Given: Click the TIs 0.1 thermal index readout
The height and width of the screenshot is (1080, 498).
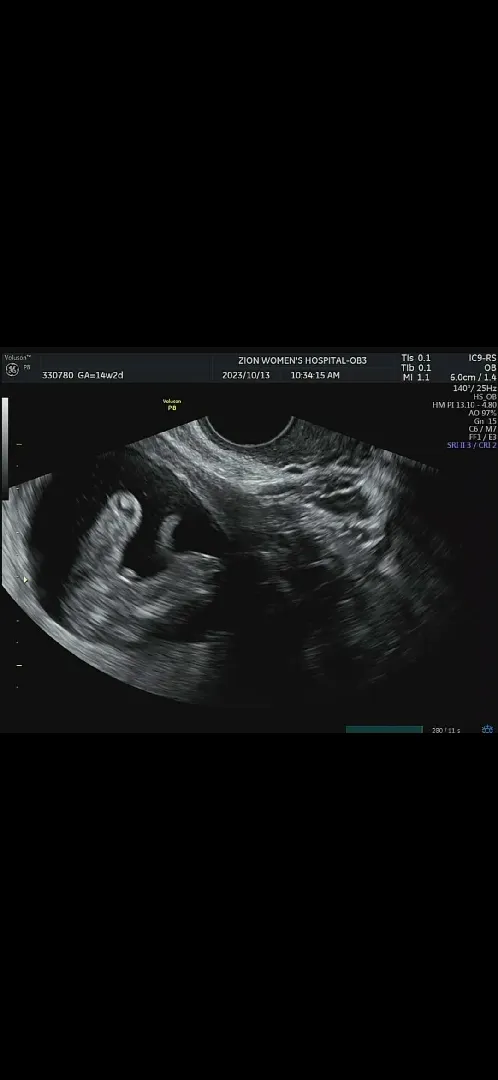Looking at the screenshot, I should pos(415,358).
